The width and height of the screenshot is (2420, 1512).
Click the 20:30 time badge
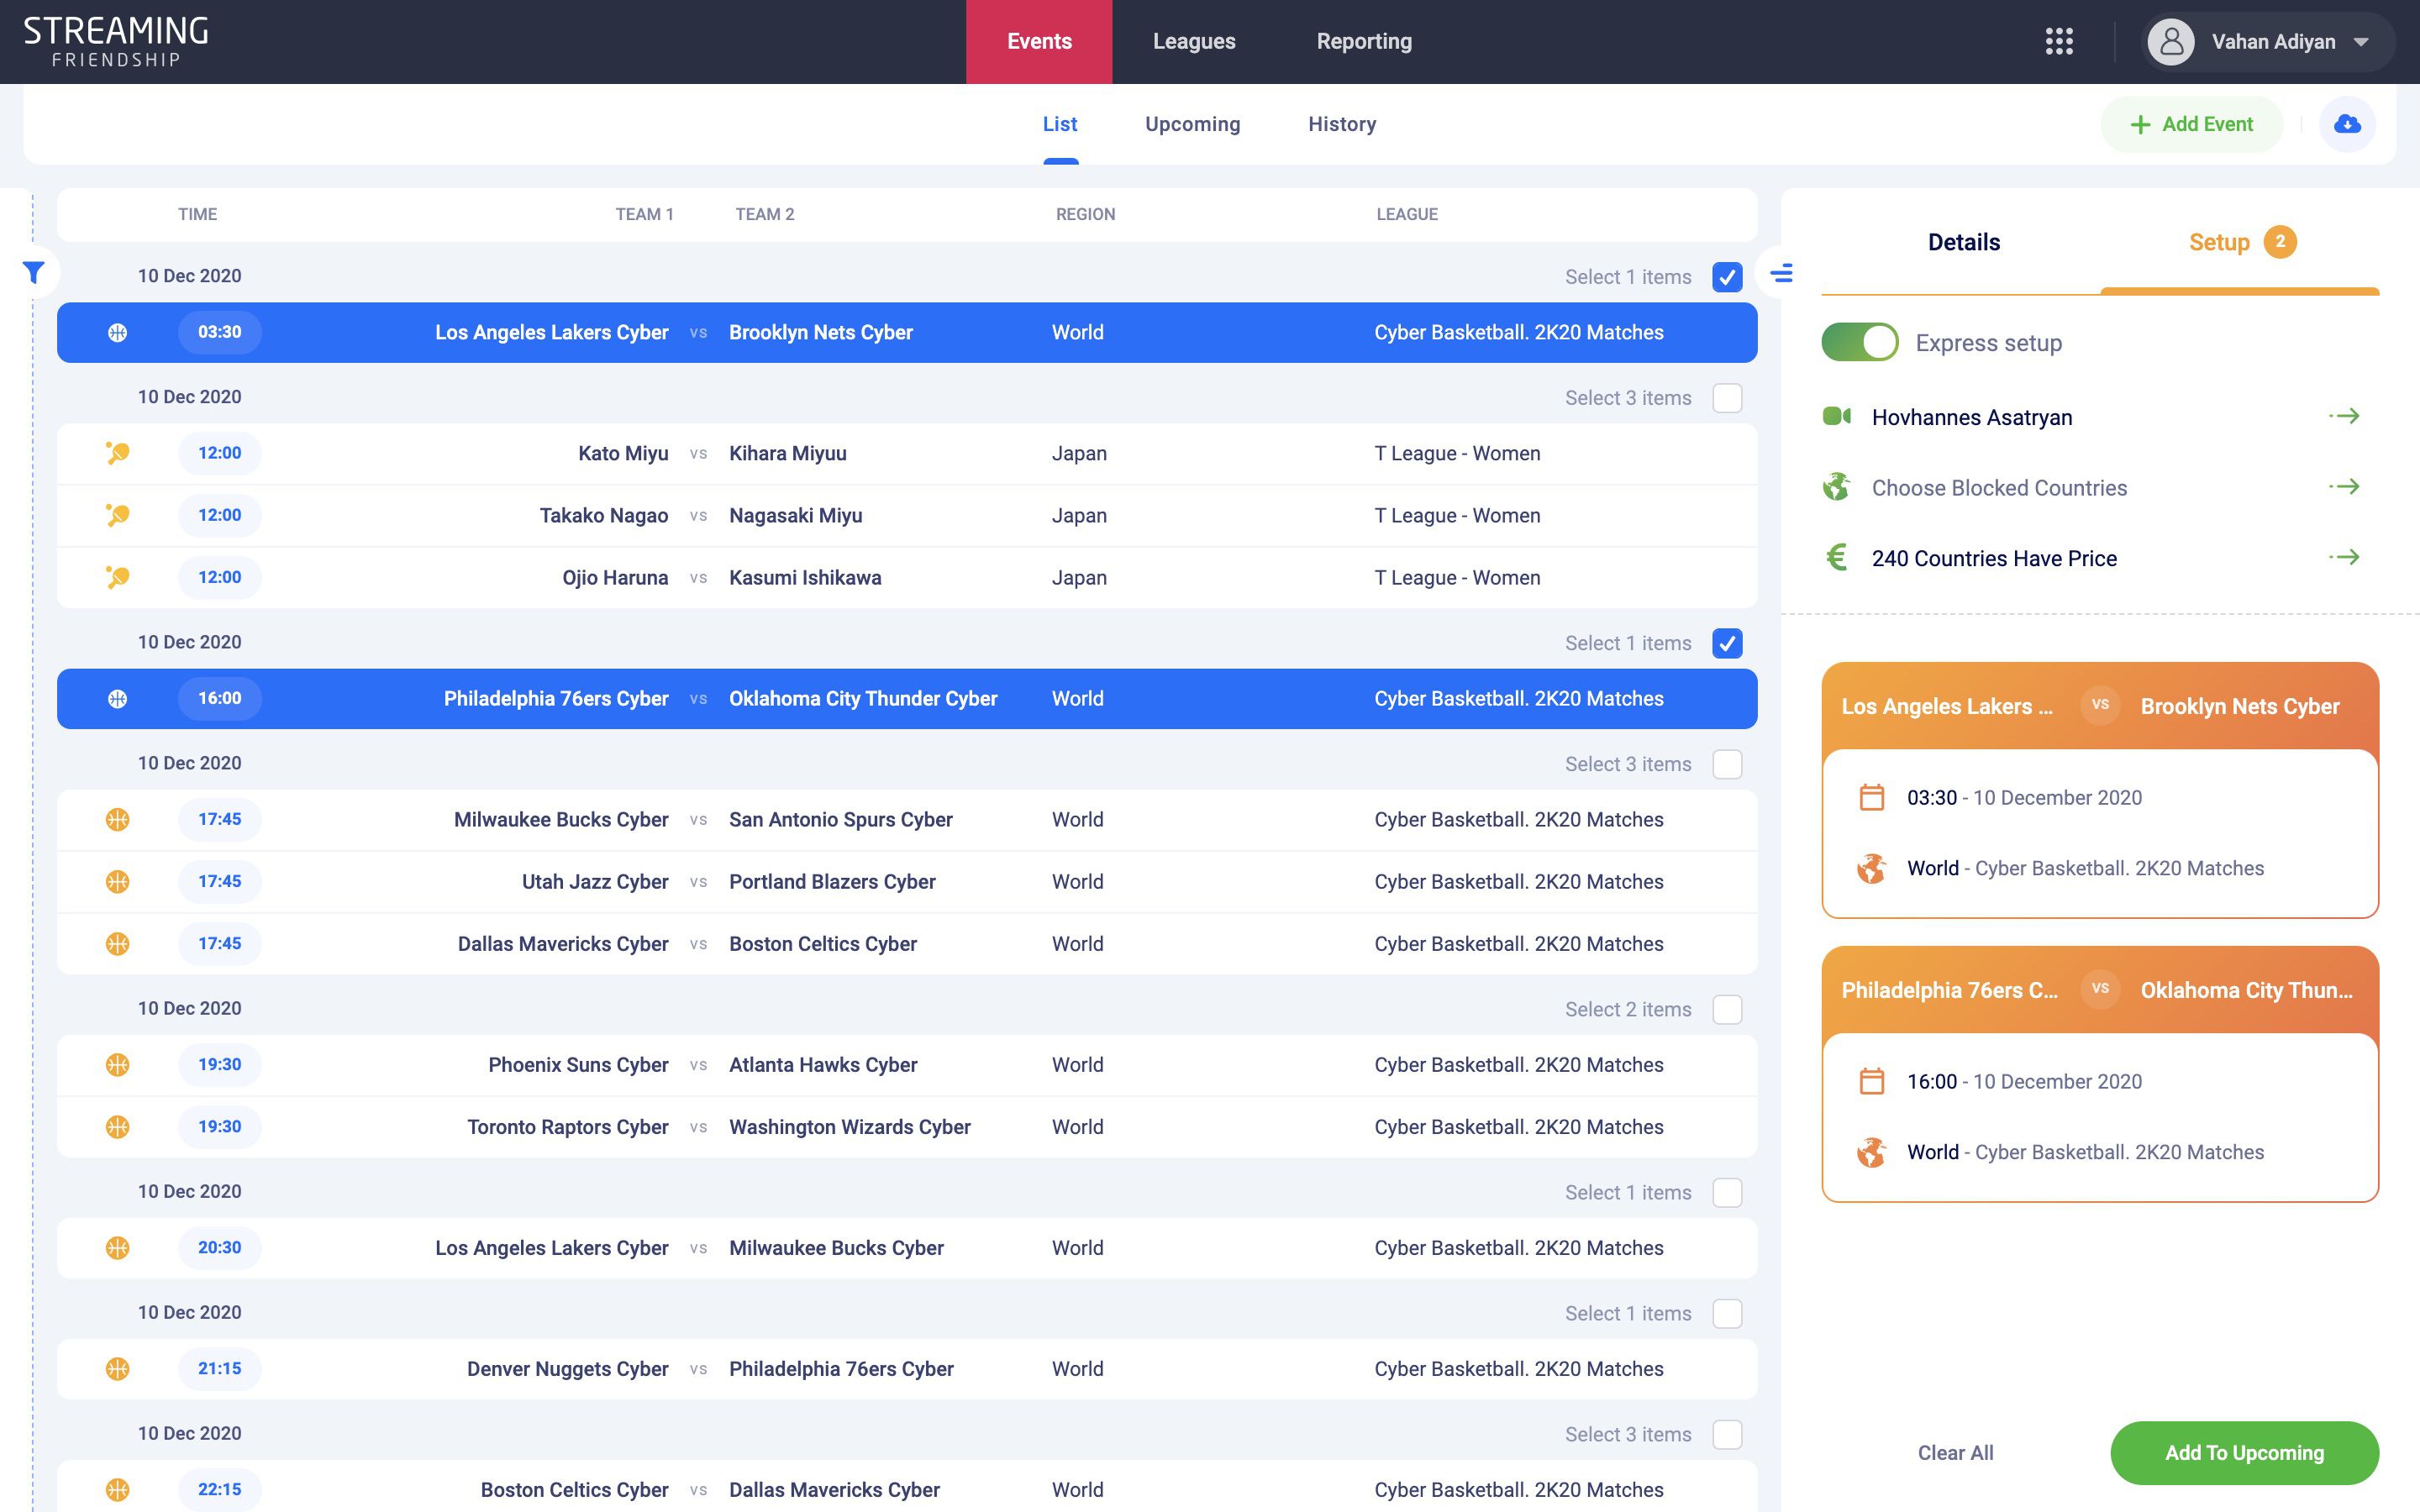[x=220, y=1248]
